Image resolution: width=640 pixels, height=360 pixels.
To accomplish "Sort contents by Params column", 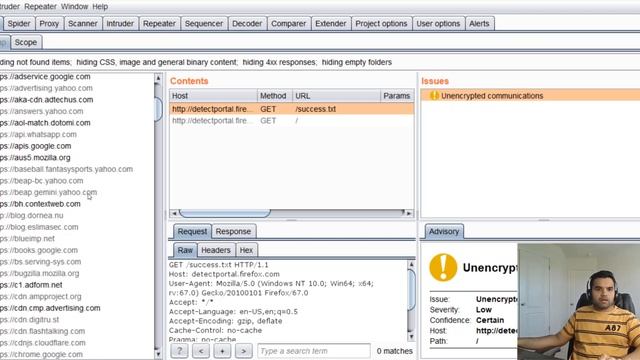I will click(x=397, y=96).
